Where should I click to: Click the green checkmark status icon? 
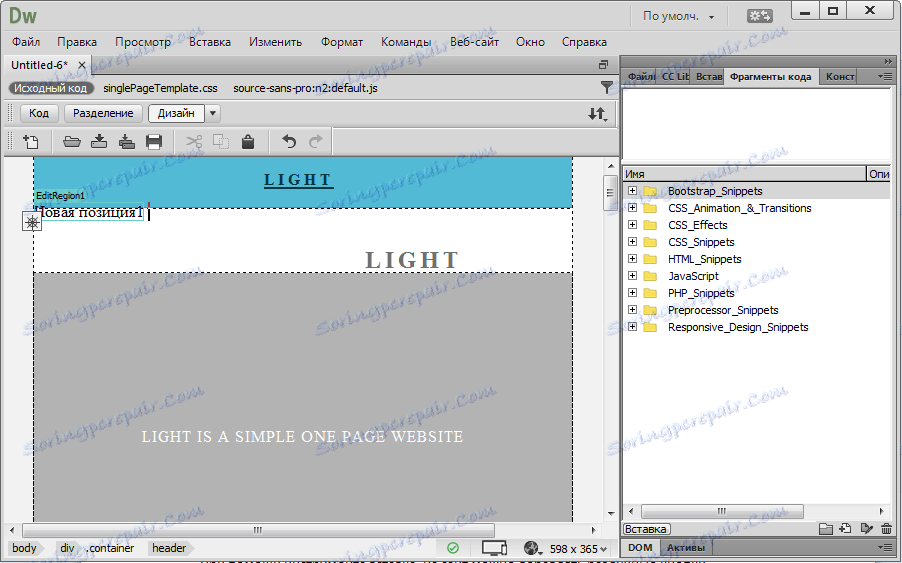pyautogui.click(x=453, y=548)
